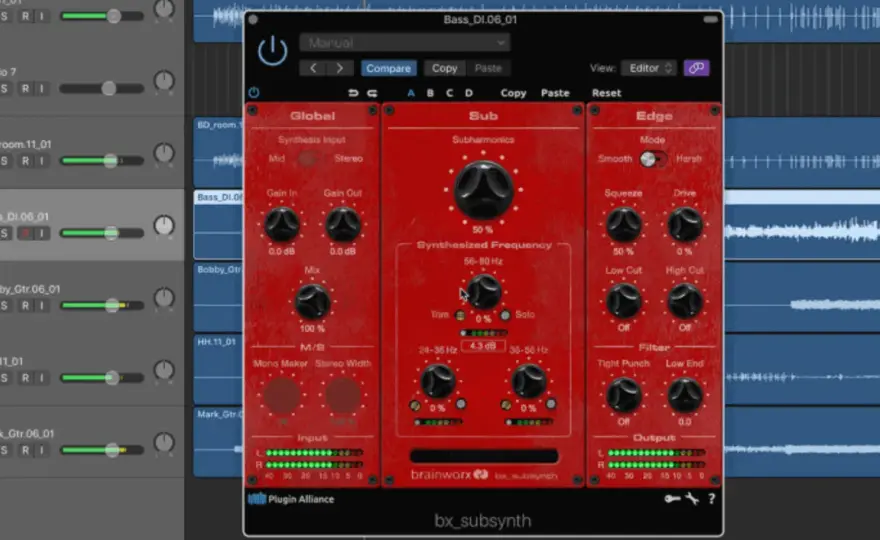This screenshot has width=880, height=540.
Task: Click the 4.3 dB value field
Action: click(x=483, y=346)
